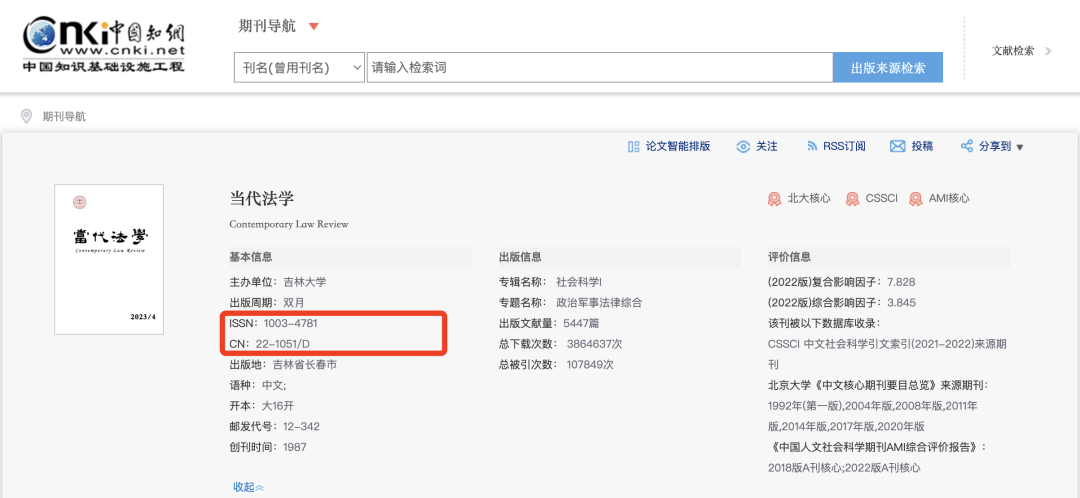Click the 出版来源检索 button
This screenshot has width=1080, height=498.
coord(888,68)
